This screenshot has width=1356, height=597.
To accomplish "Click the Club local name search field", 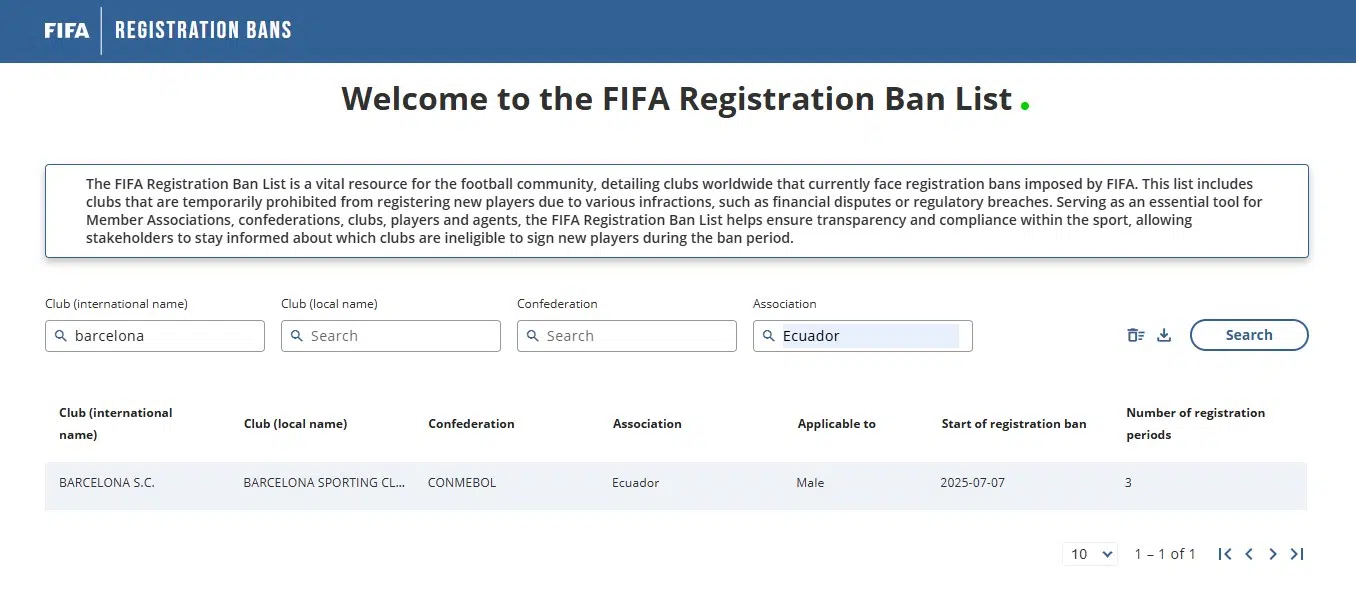I will 391,336.
